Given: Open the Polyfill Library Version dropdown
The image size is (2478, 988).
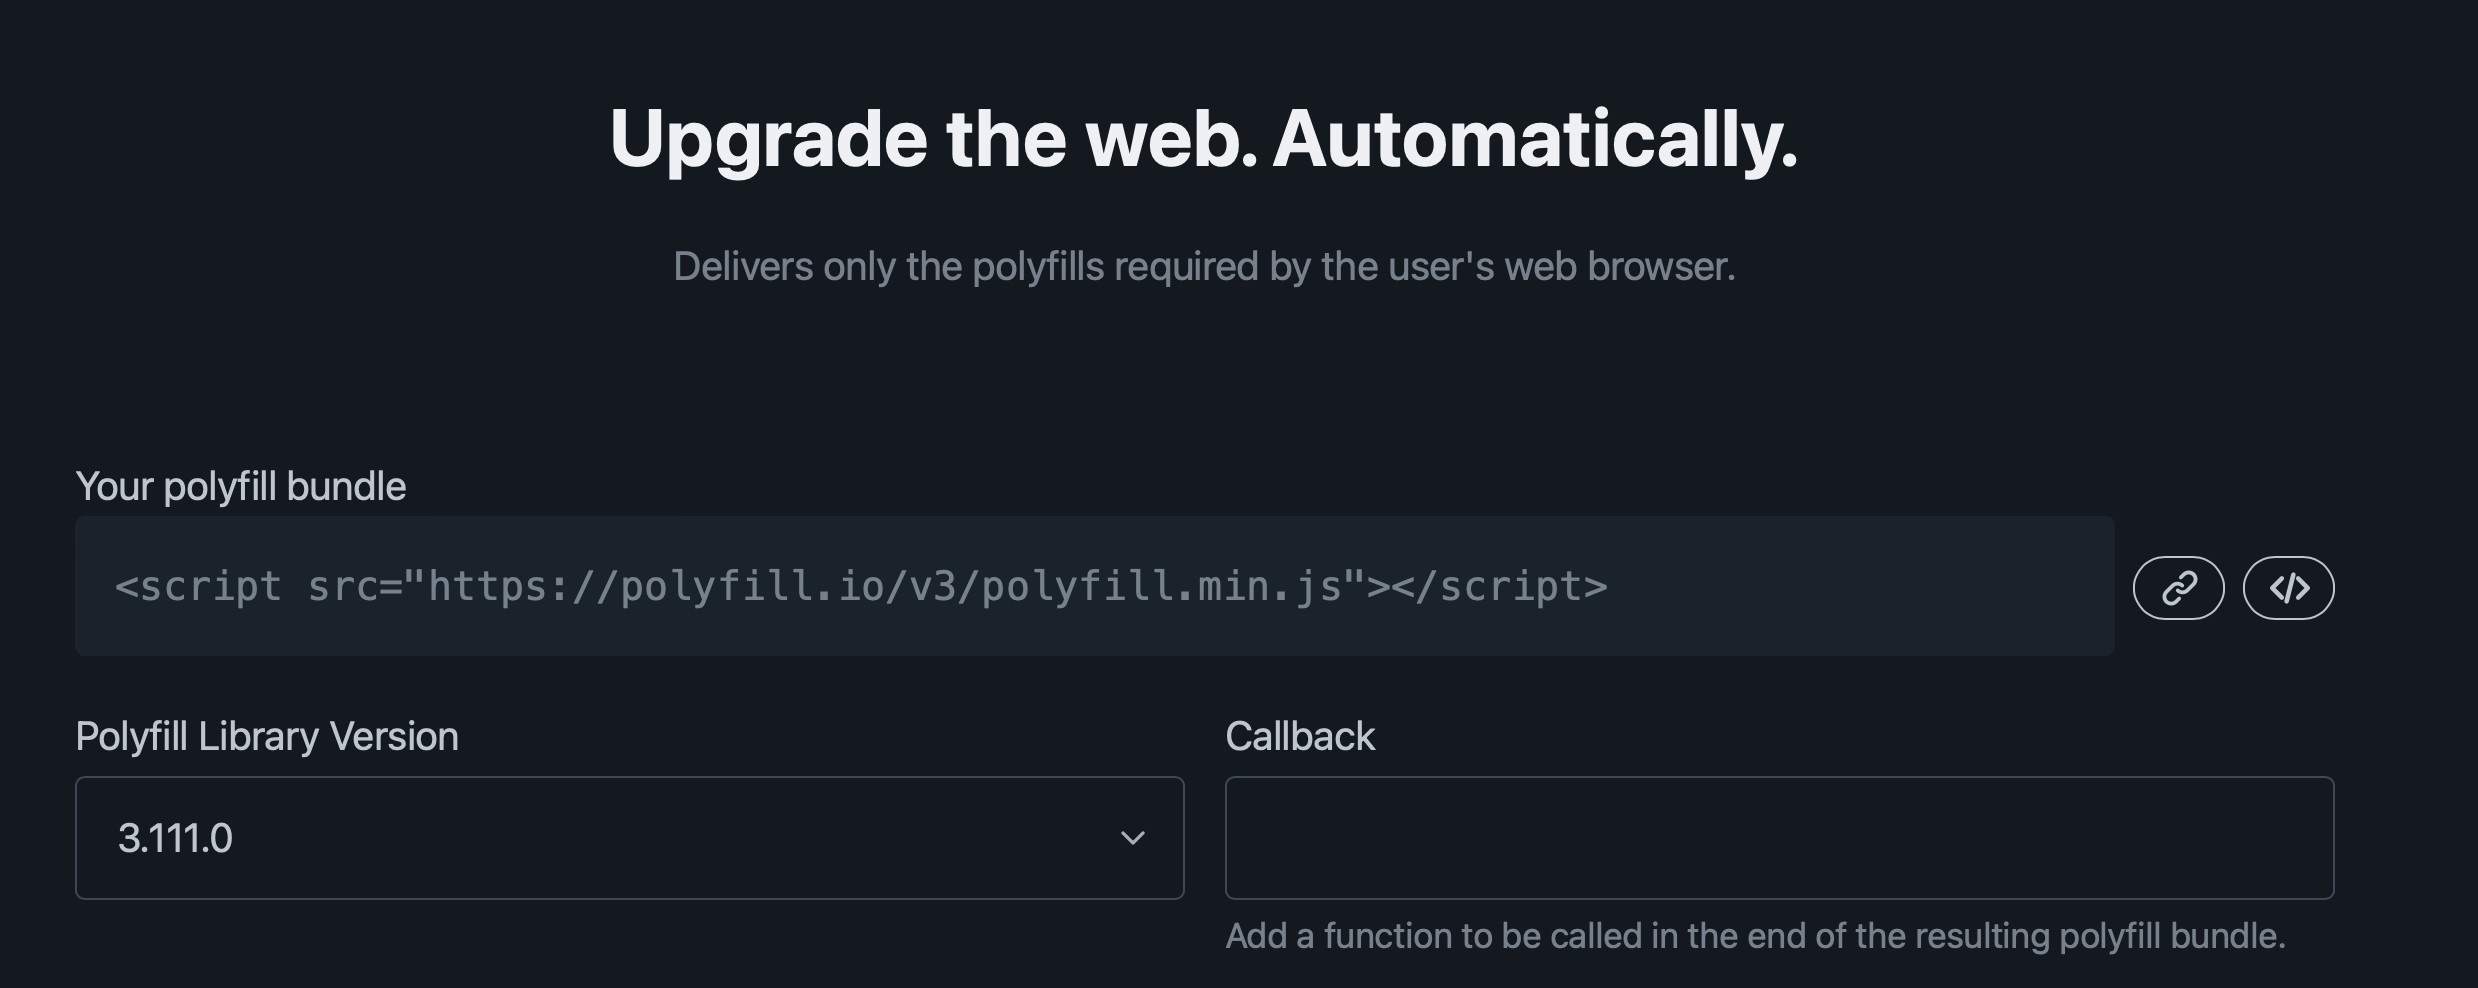Looking at the screenshot, I should (x=630, y=838).
